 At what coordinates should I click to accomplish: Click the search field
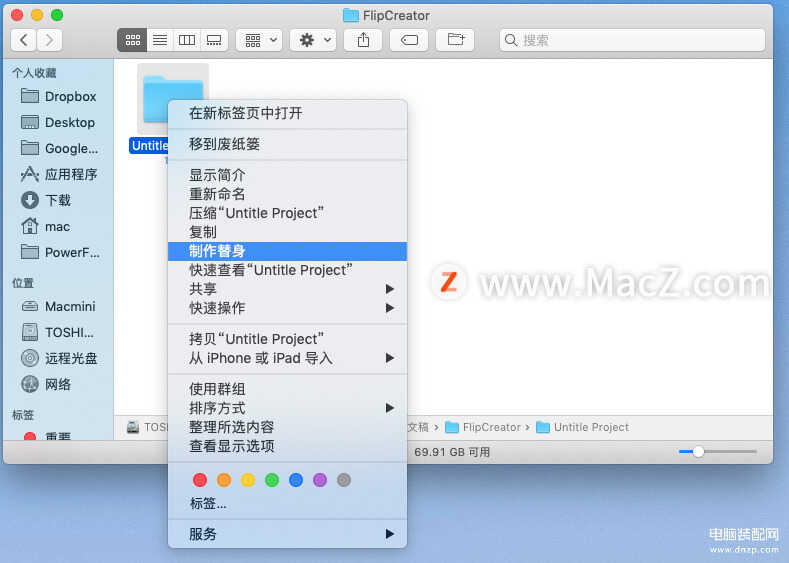(x=633, y=40)
